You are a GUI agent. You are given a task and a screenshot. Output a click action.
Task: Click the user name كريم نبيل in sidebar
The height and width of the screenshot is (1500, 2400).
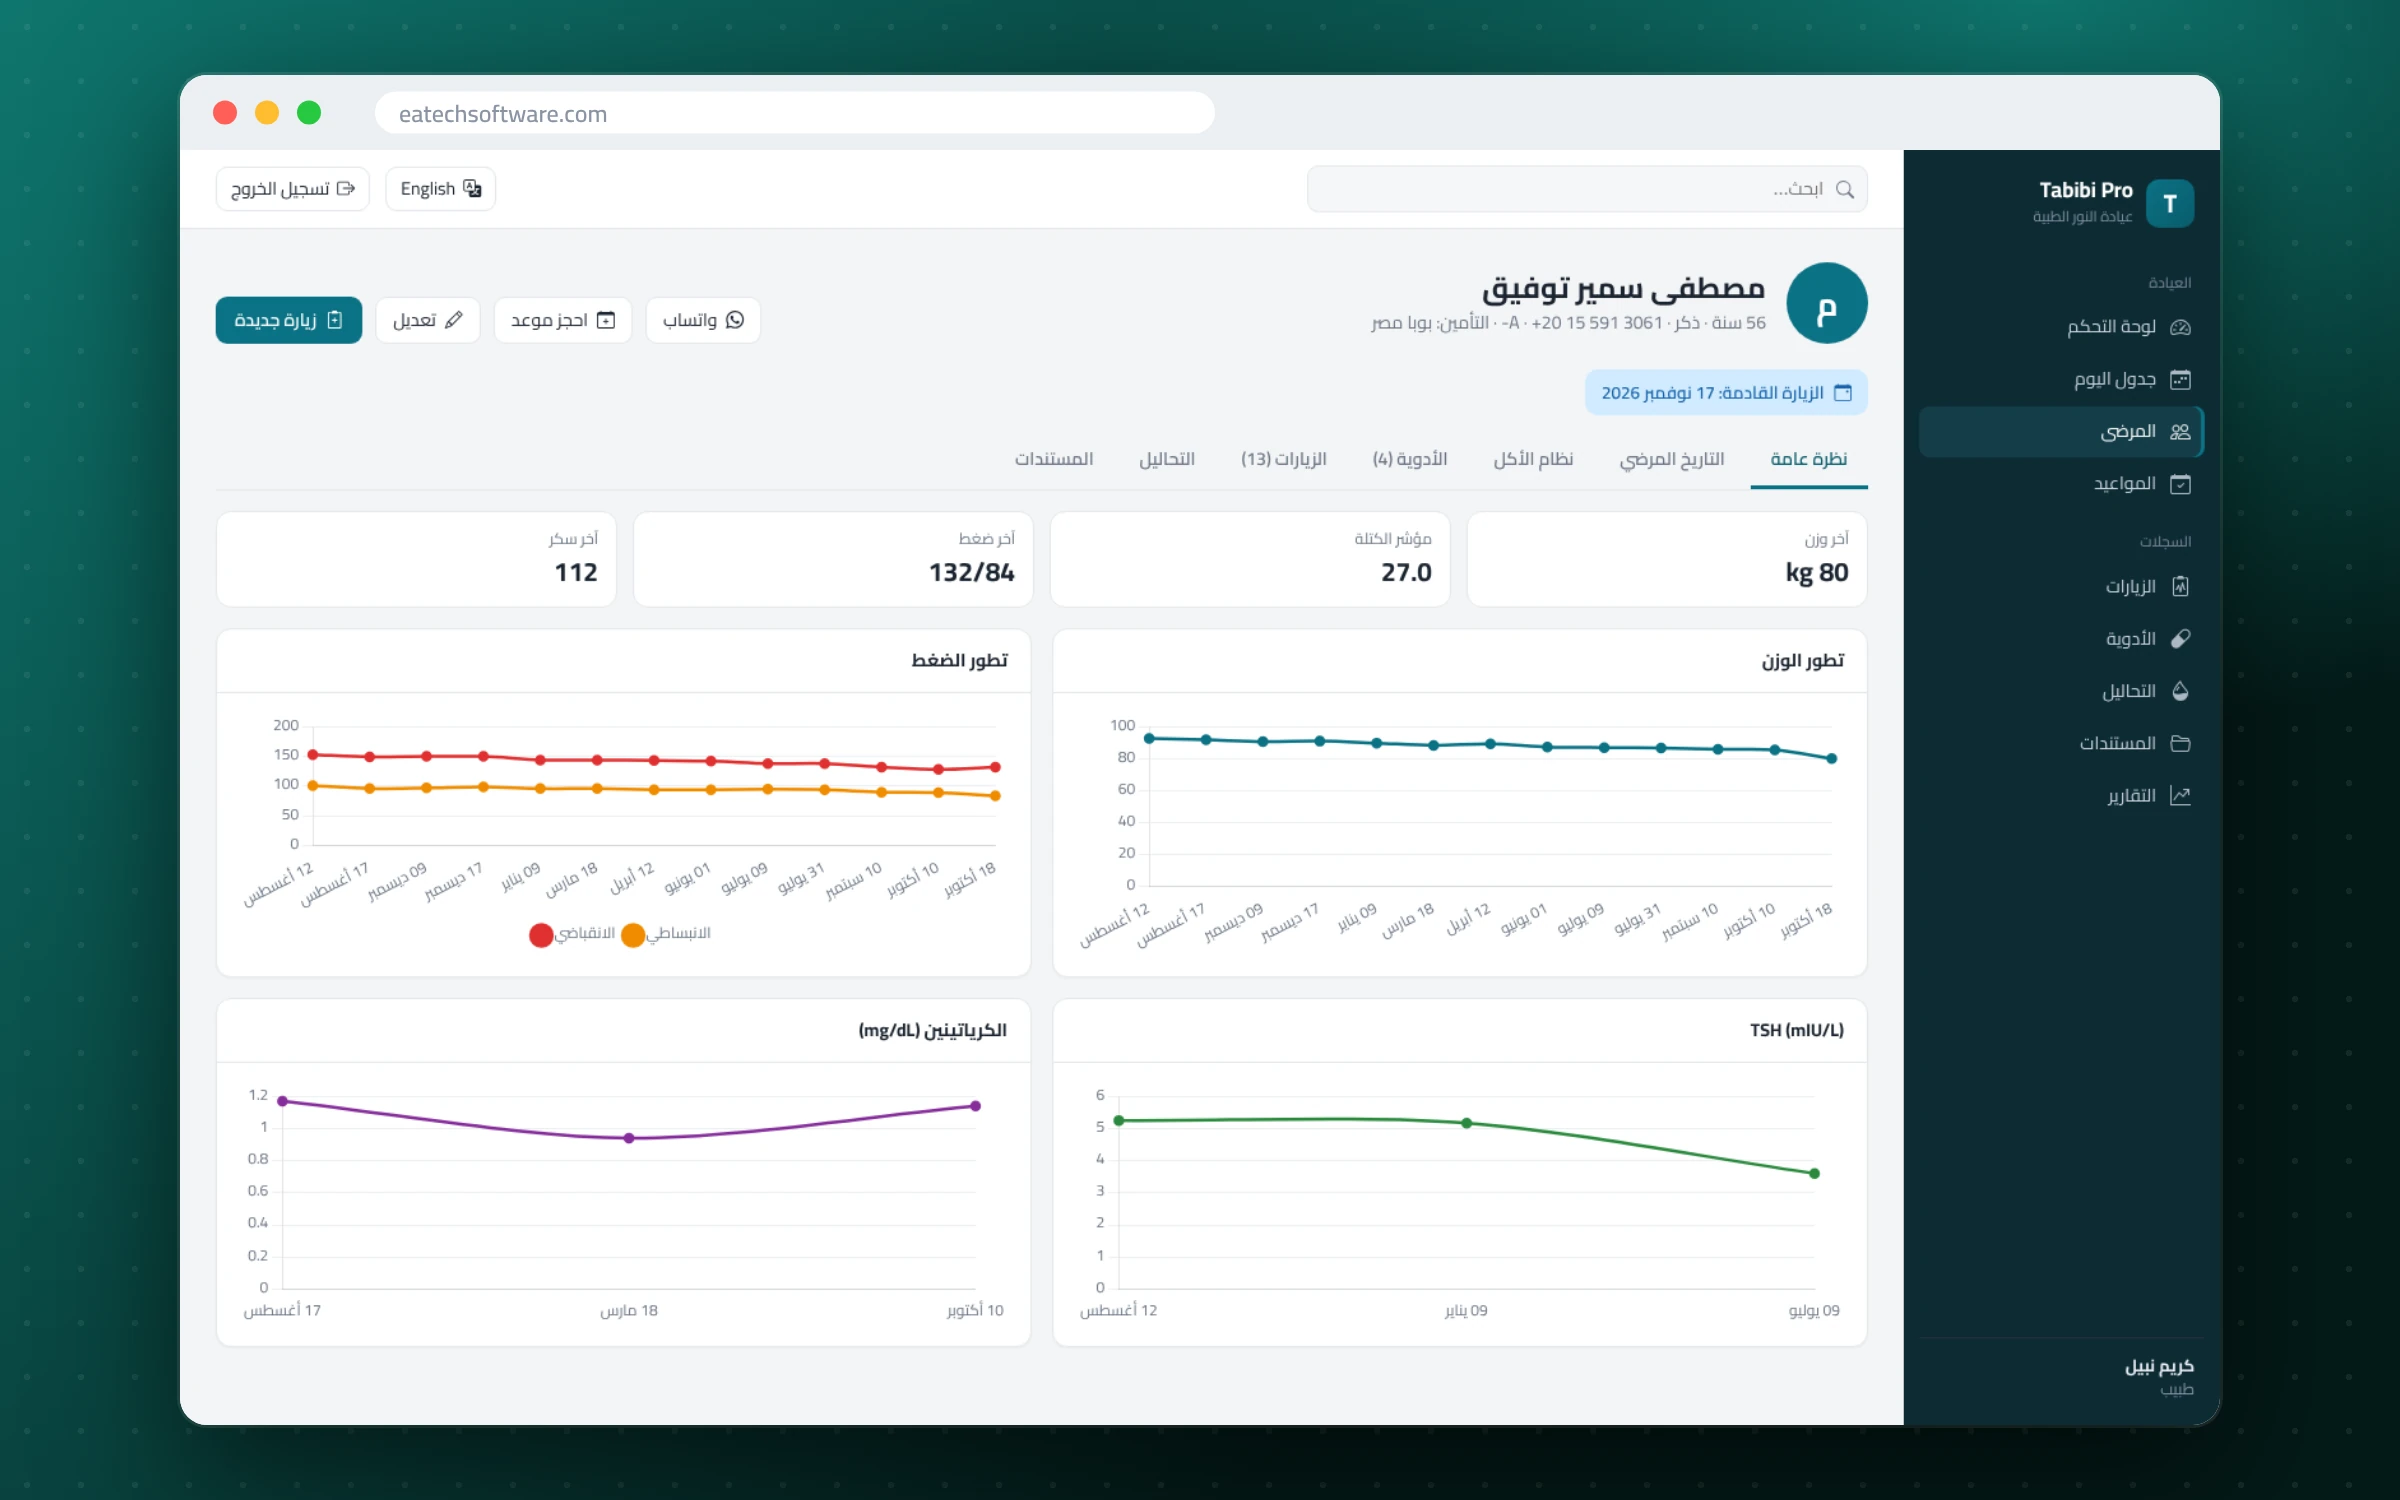[x=2159, y=1366]
